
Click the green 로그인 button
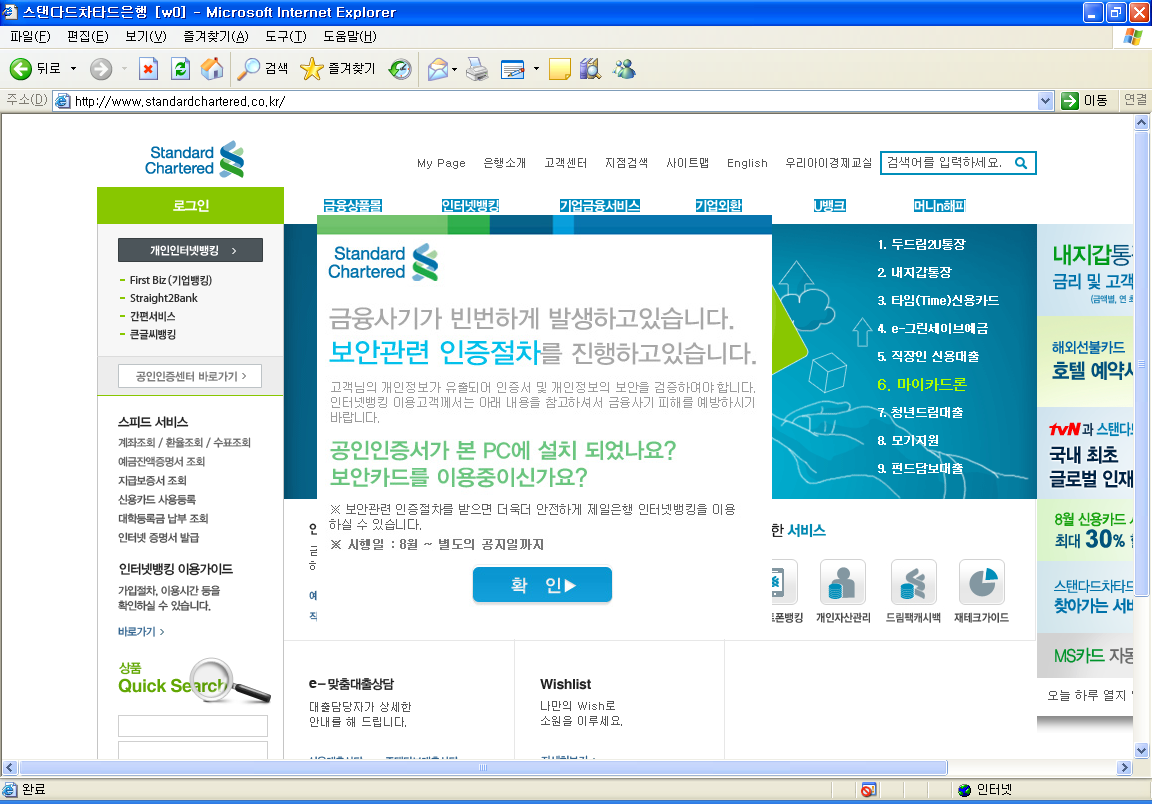(190, 206)
